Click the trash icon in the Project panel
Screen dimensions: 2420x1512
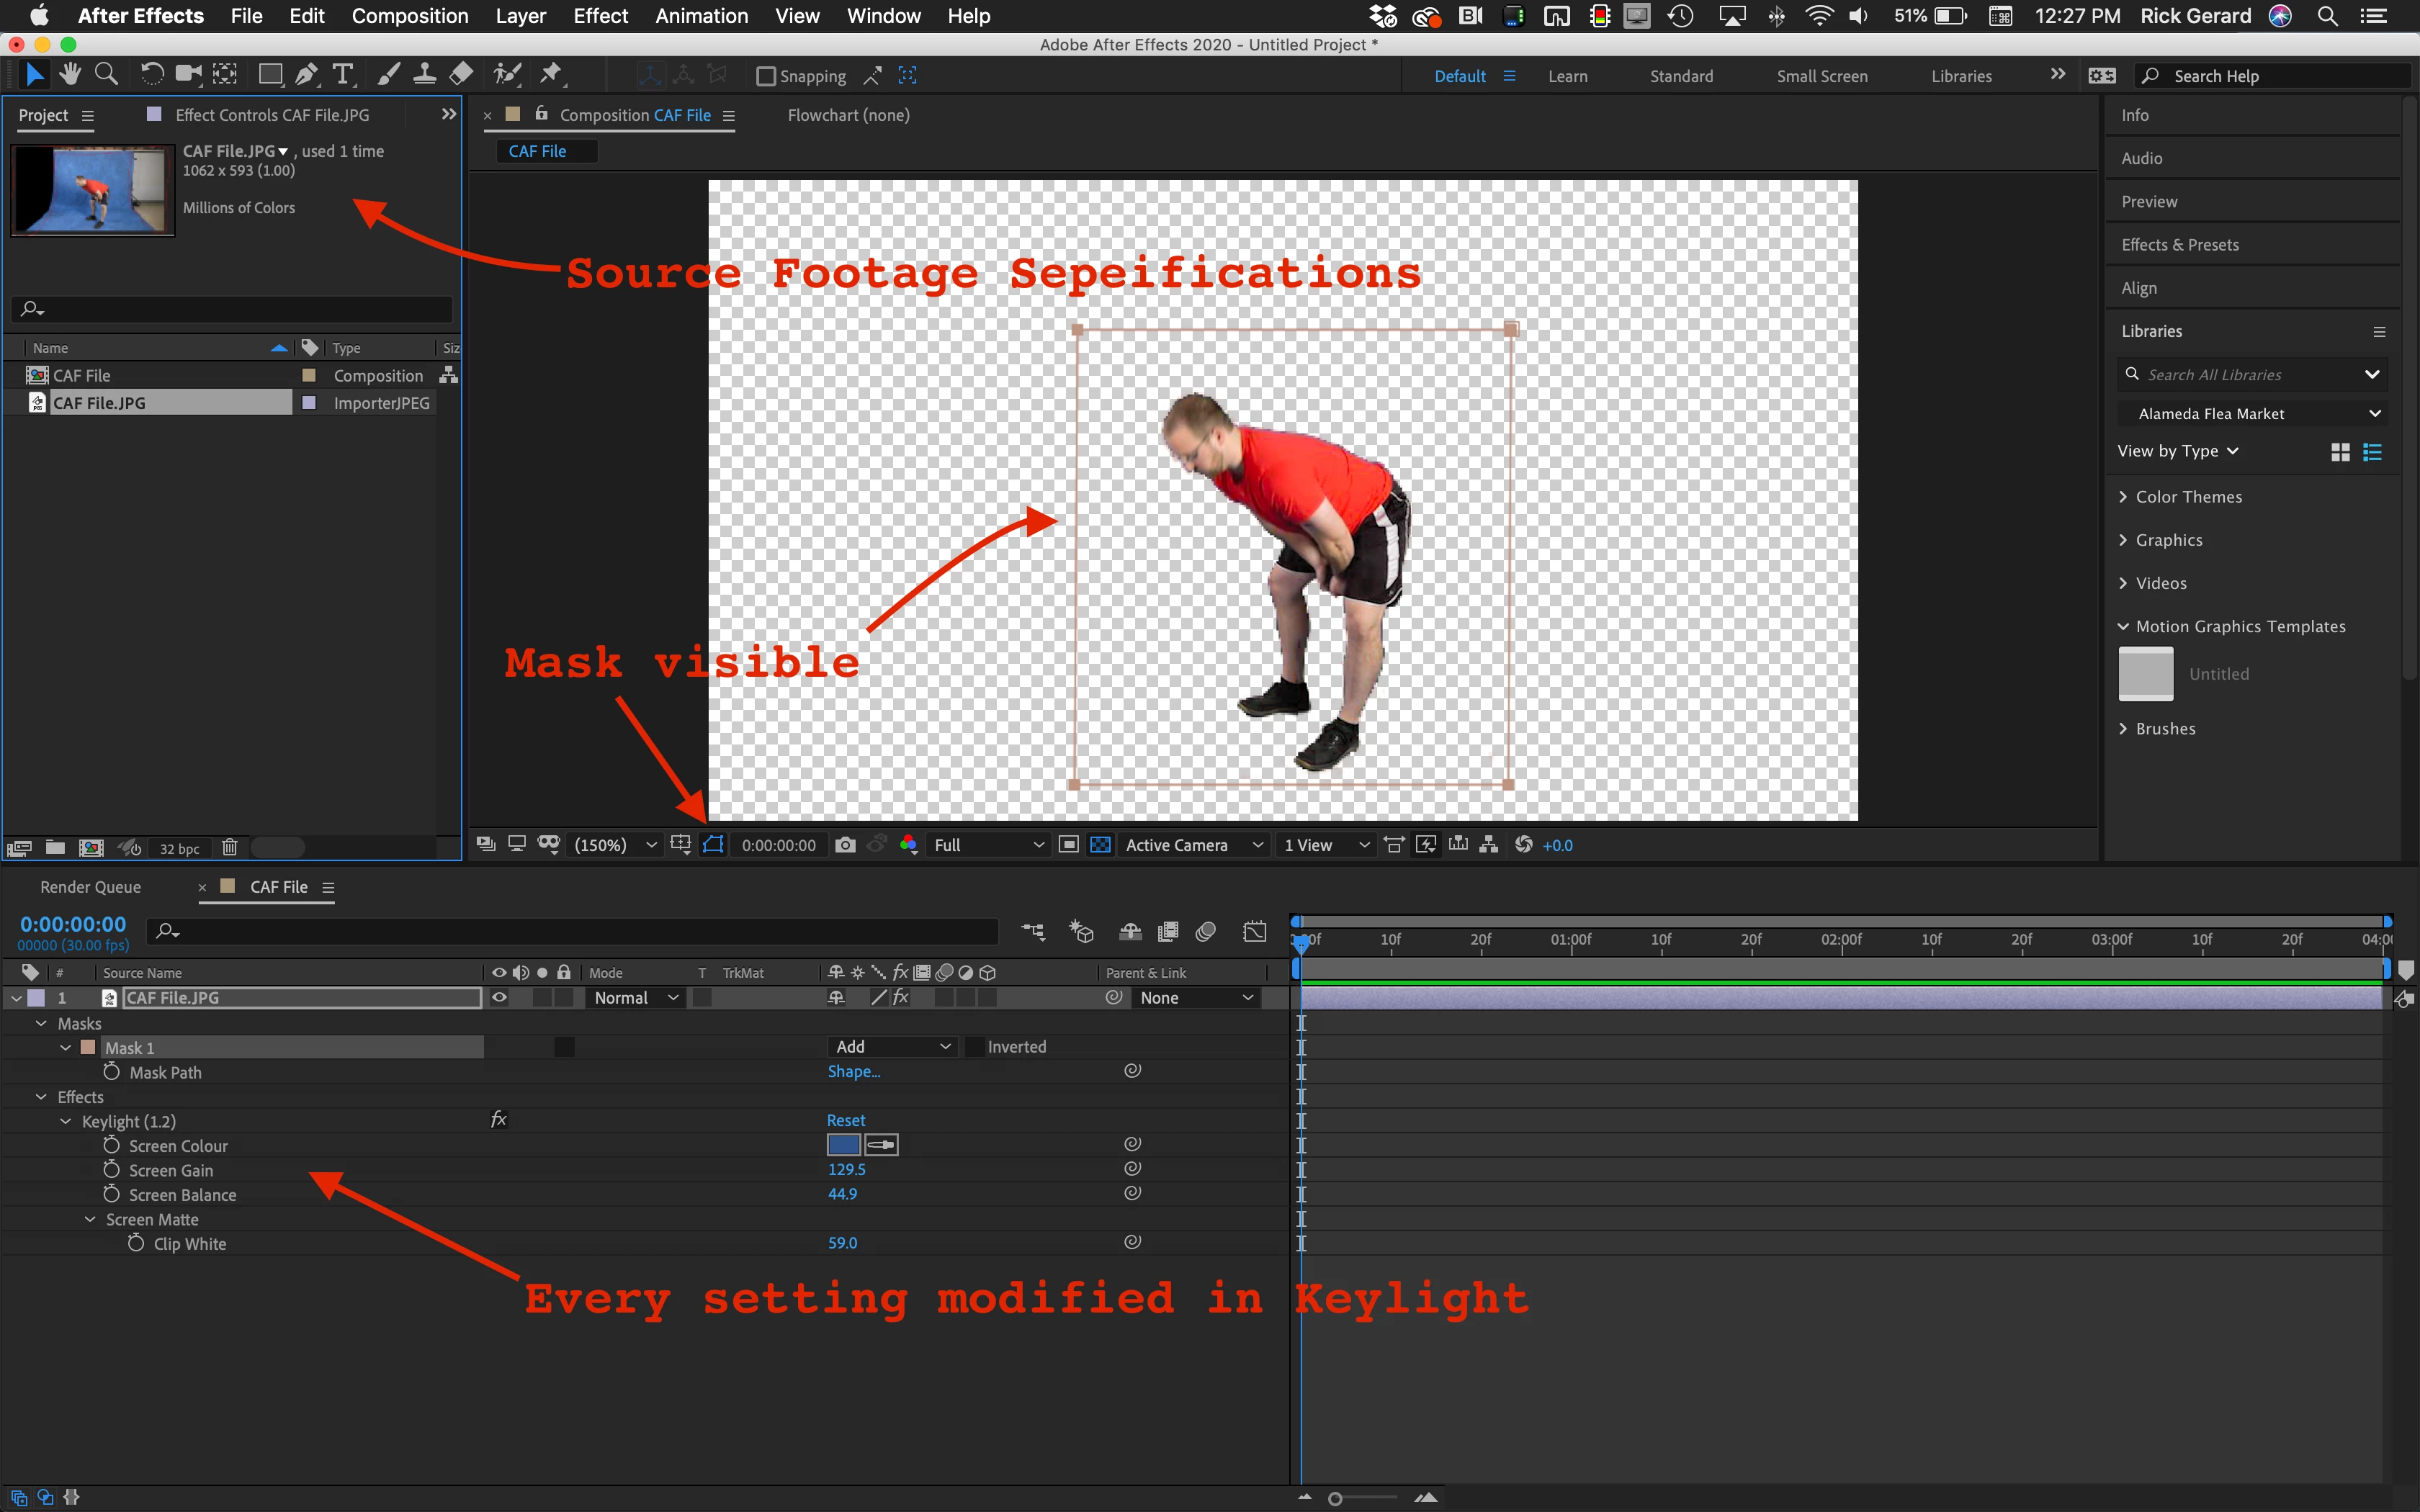coord(229,848)
